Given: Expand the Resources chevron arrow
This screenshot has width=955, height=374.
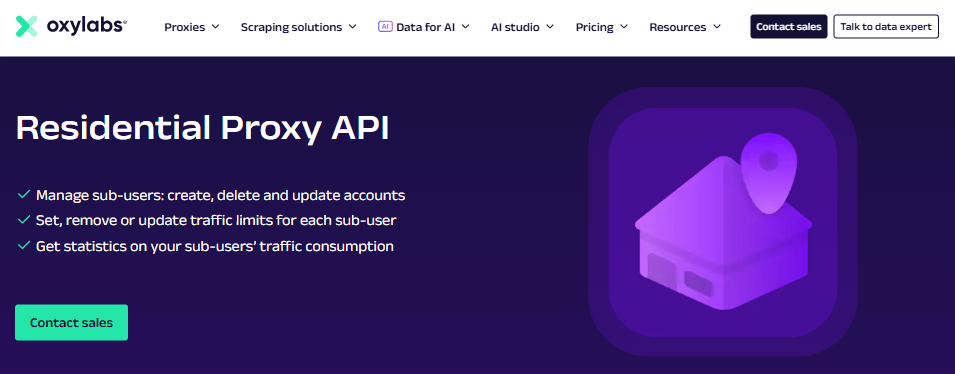Looking at the screenshot, I should [717, 27].
